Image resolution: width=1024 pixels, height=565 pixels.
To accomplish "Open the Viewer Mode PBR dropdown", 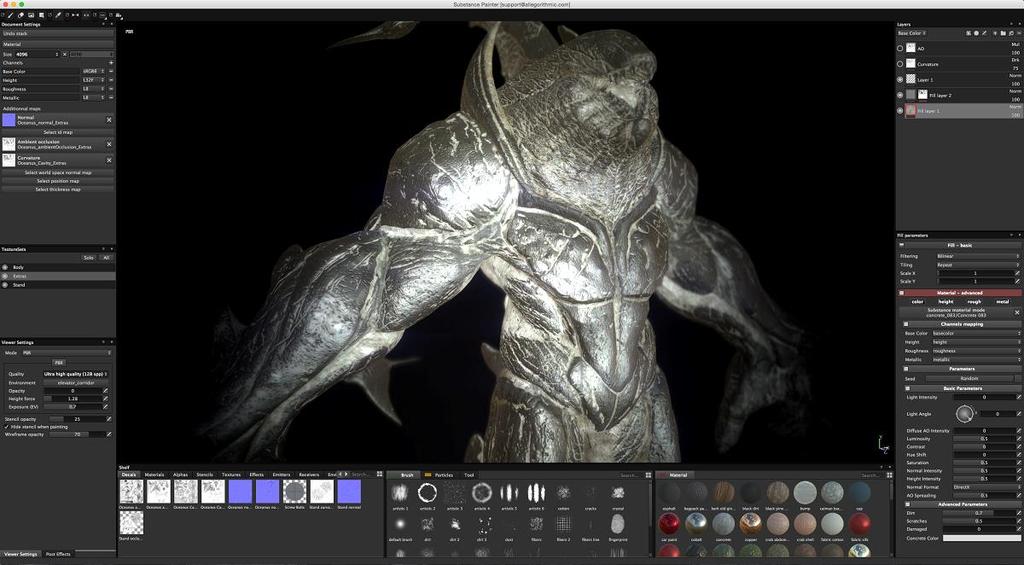I will (x=66, y=353).
